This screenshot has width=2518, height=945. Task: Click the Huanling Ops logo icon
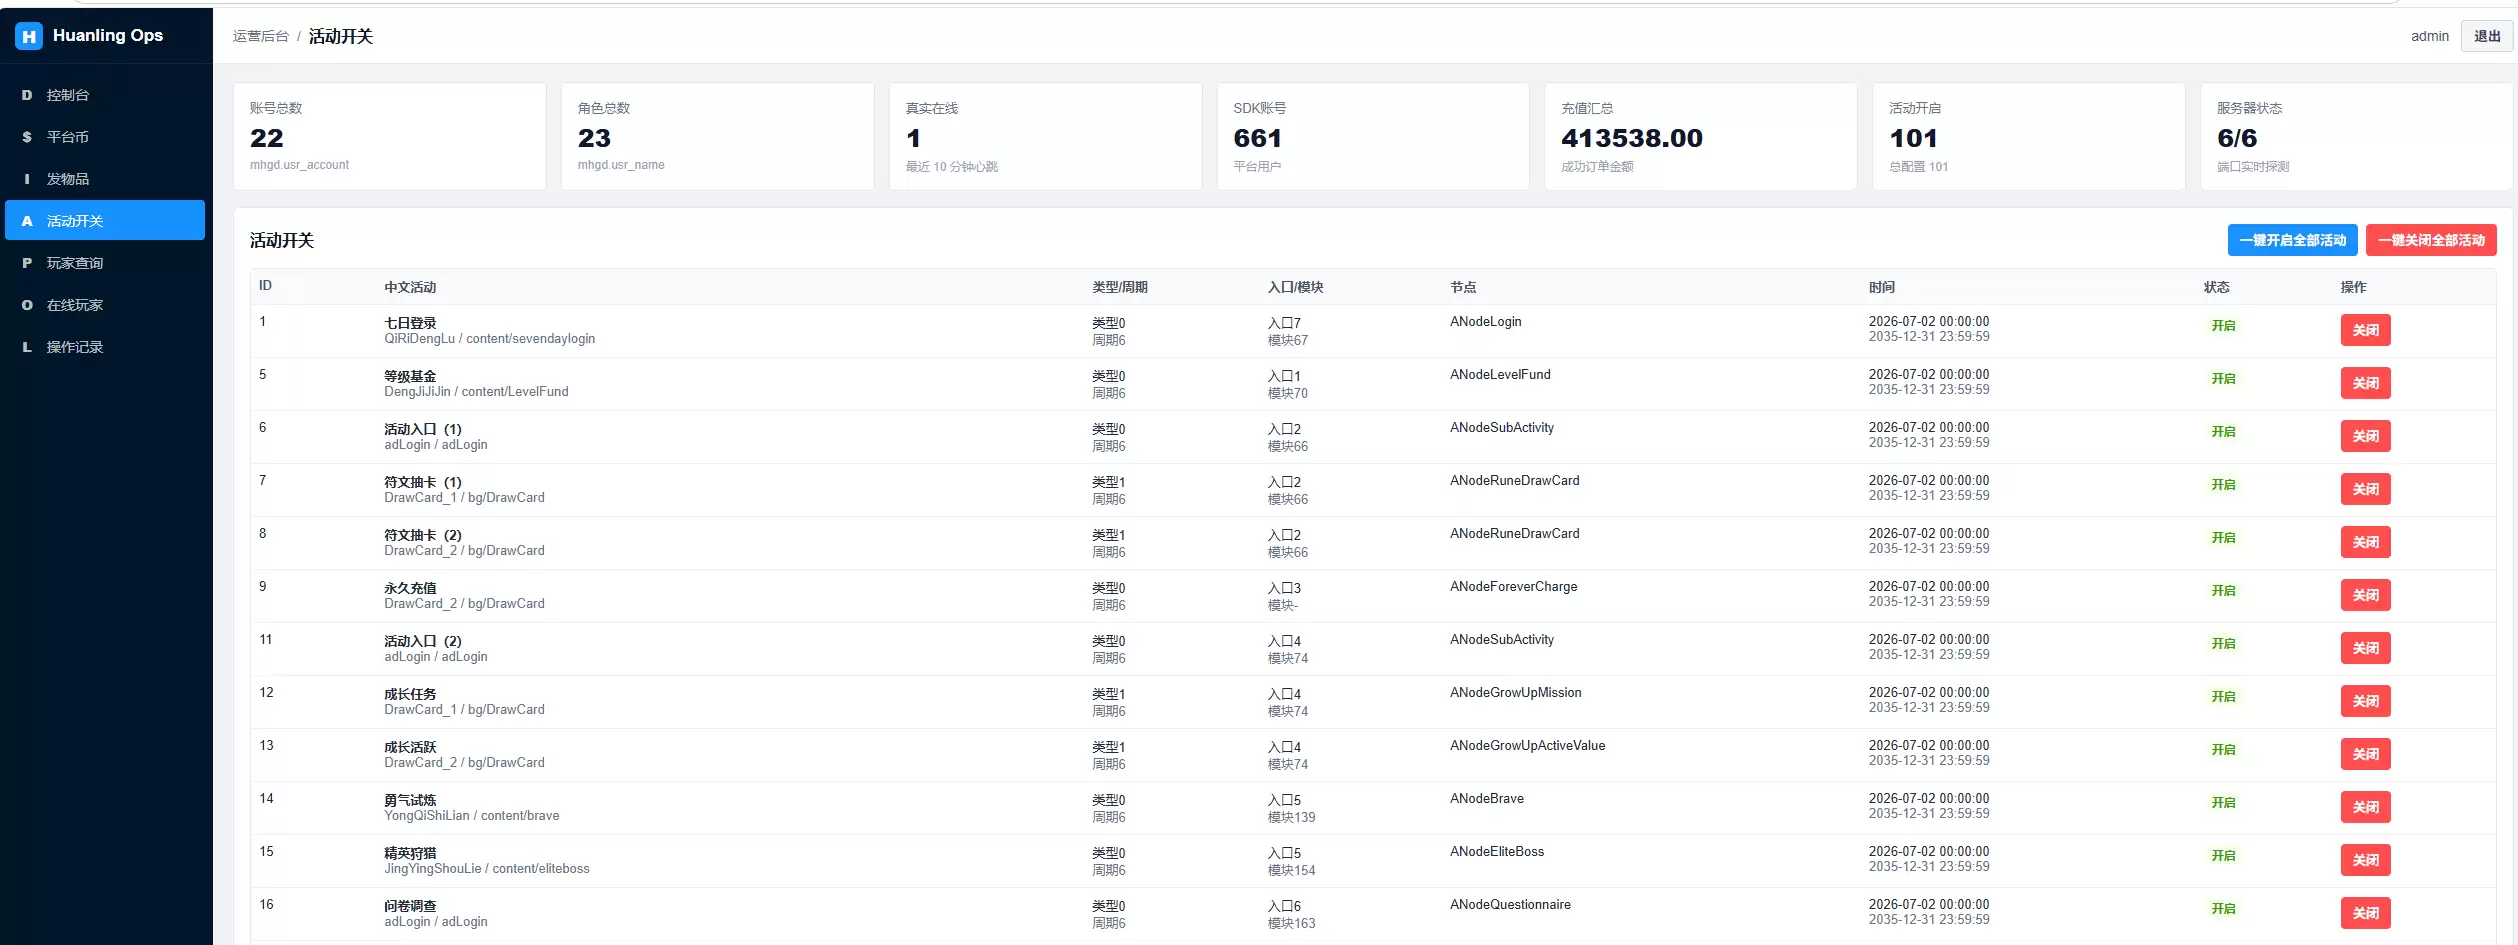click(x=29, y=36)
